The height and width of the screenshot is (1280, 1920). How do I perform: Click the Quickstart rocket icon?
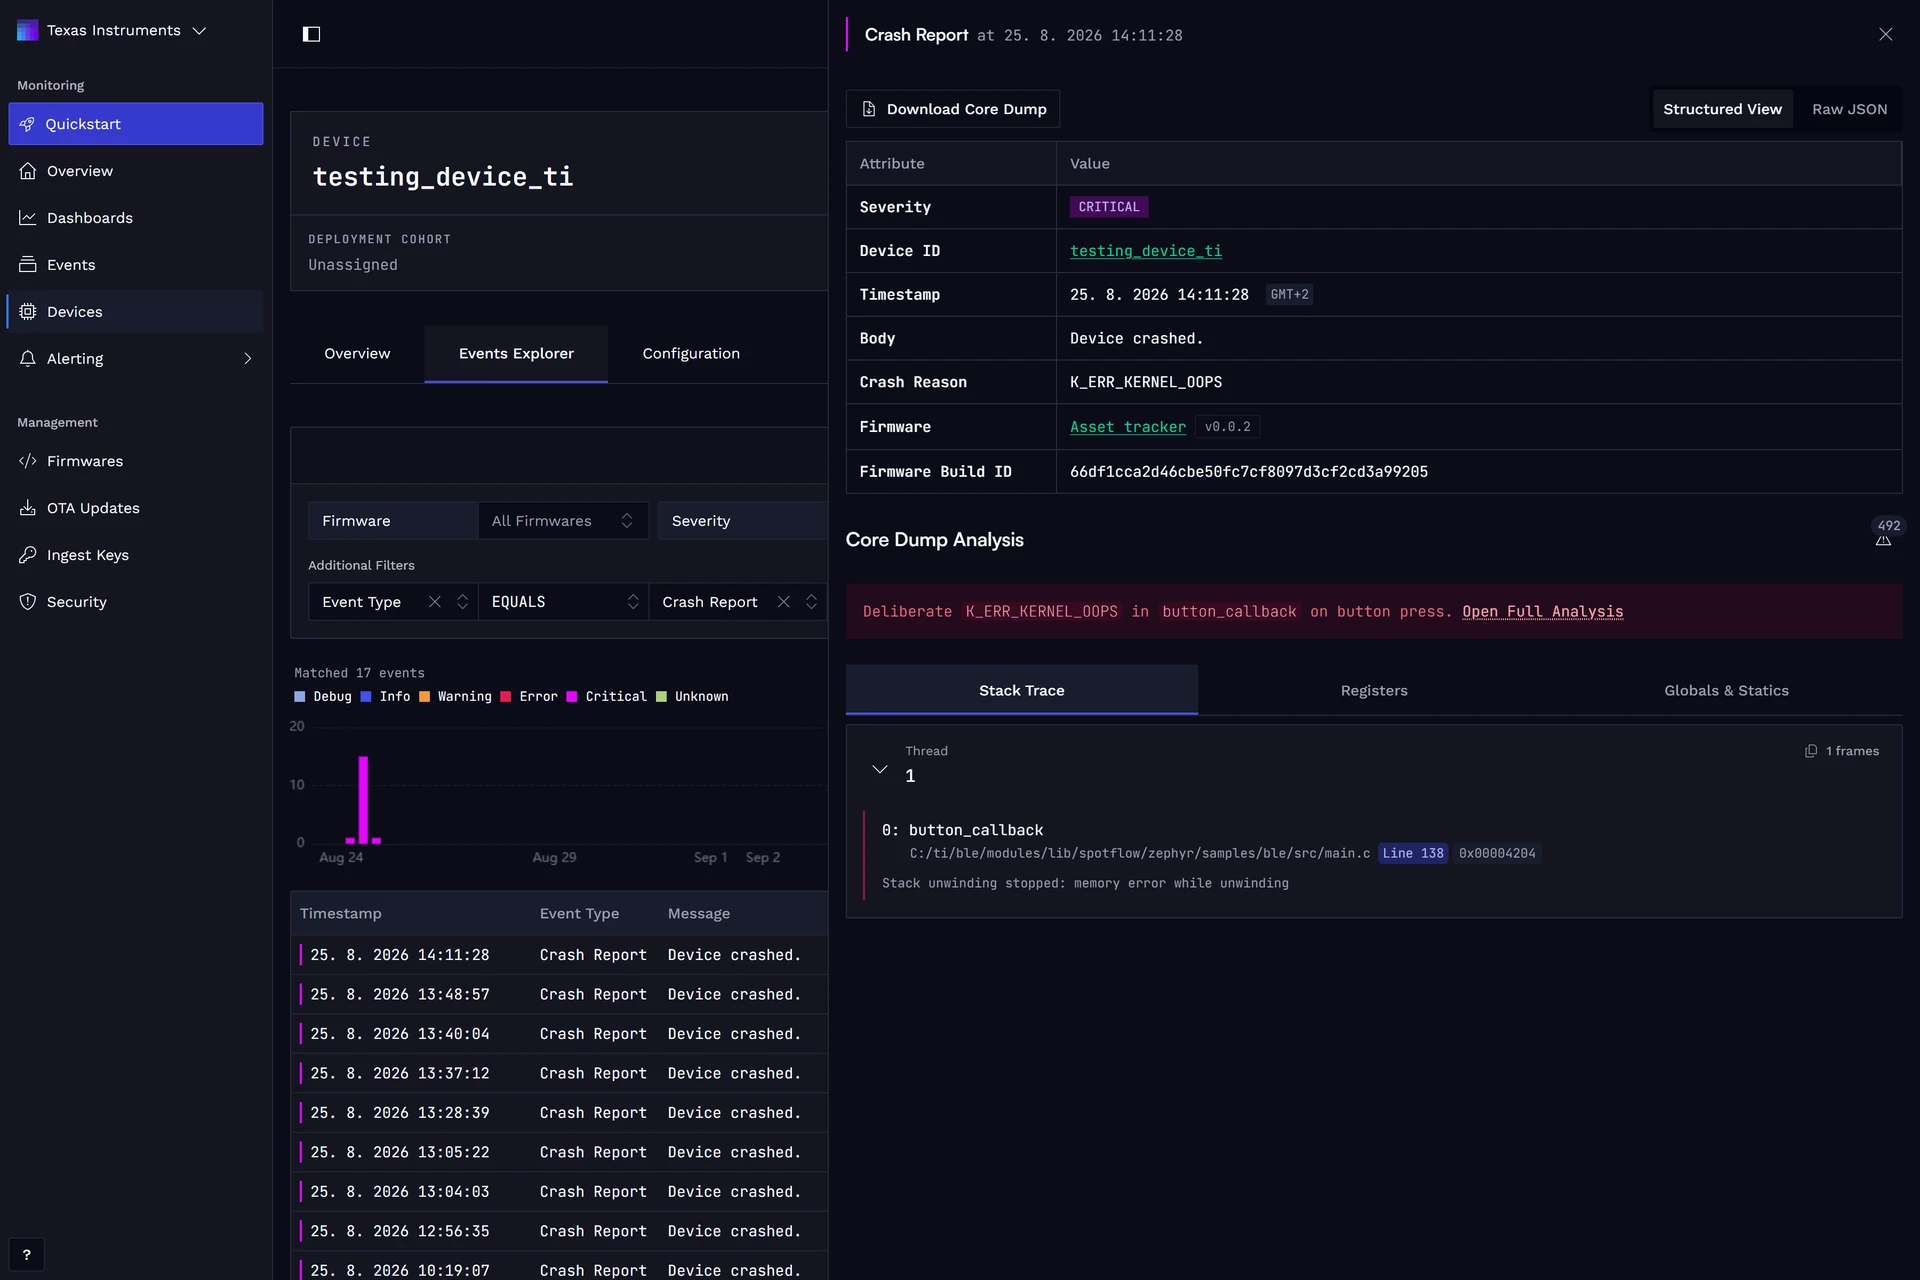[x=27, y=124]
